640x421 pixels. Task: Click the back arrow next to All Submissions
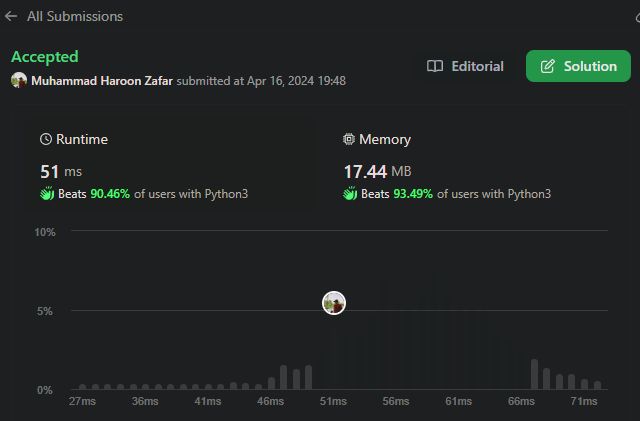coord(11,16)
